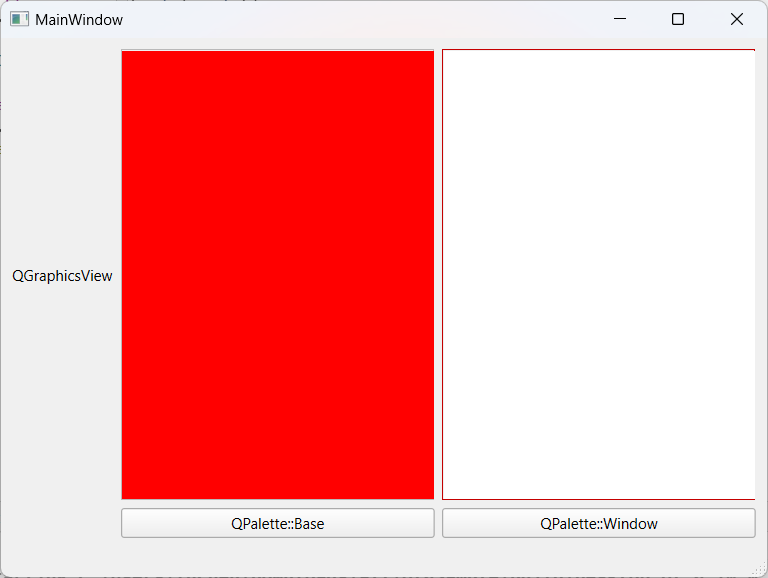This screenshot has height=578, width=768.
Task: Click the gray empty area below the QGraphicsView label
Action: coord(60,400)
